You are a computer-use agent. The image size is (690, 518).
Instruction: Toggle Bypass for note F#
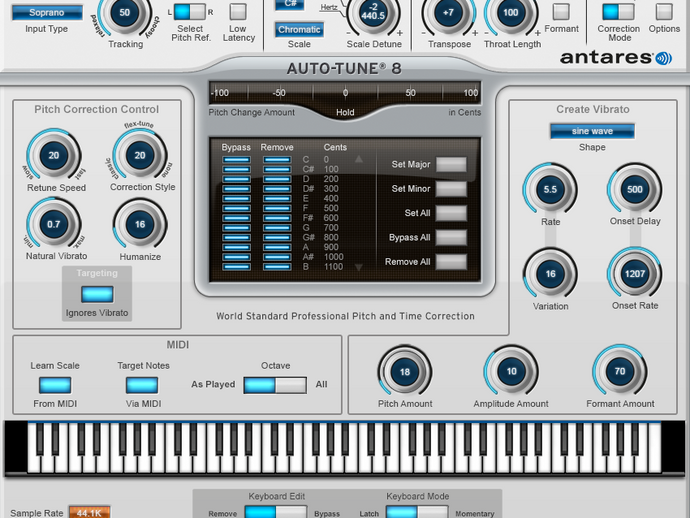pyautogui.click(x=236, y=218)
